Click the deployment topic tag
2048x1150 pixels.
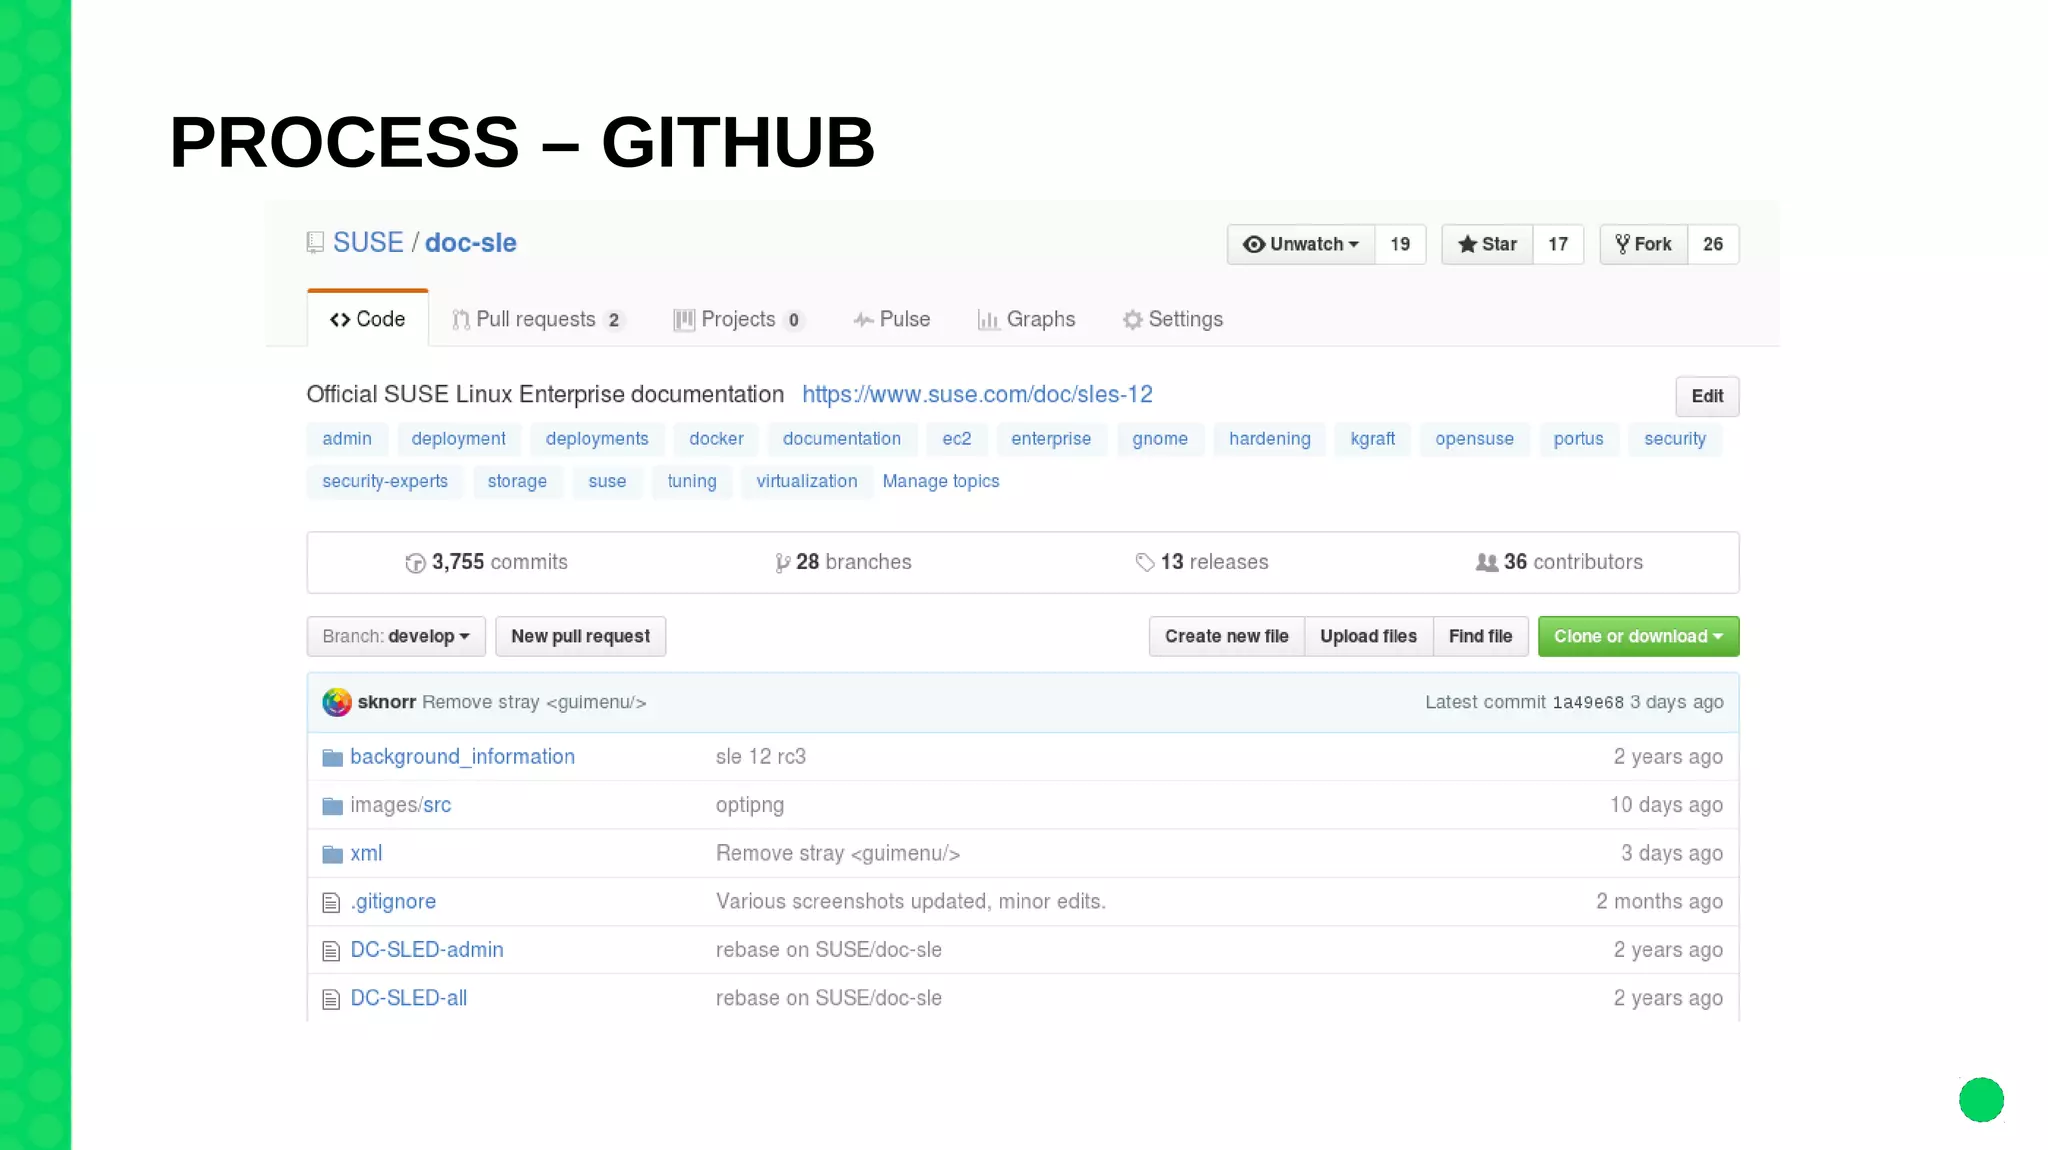(x=458, y=439)
